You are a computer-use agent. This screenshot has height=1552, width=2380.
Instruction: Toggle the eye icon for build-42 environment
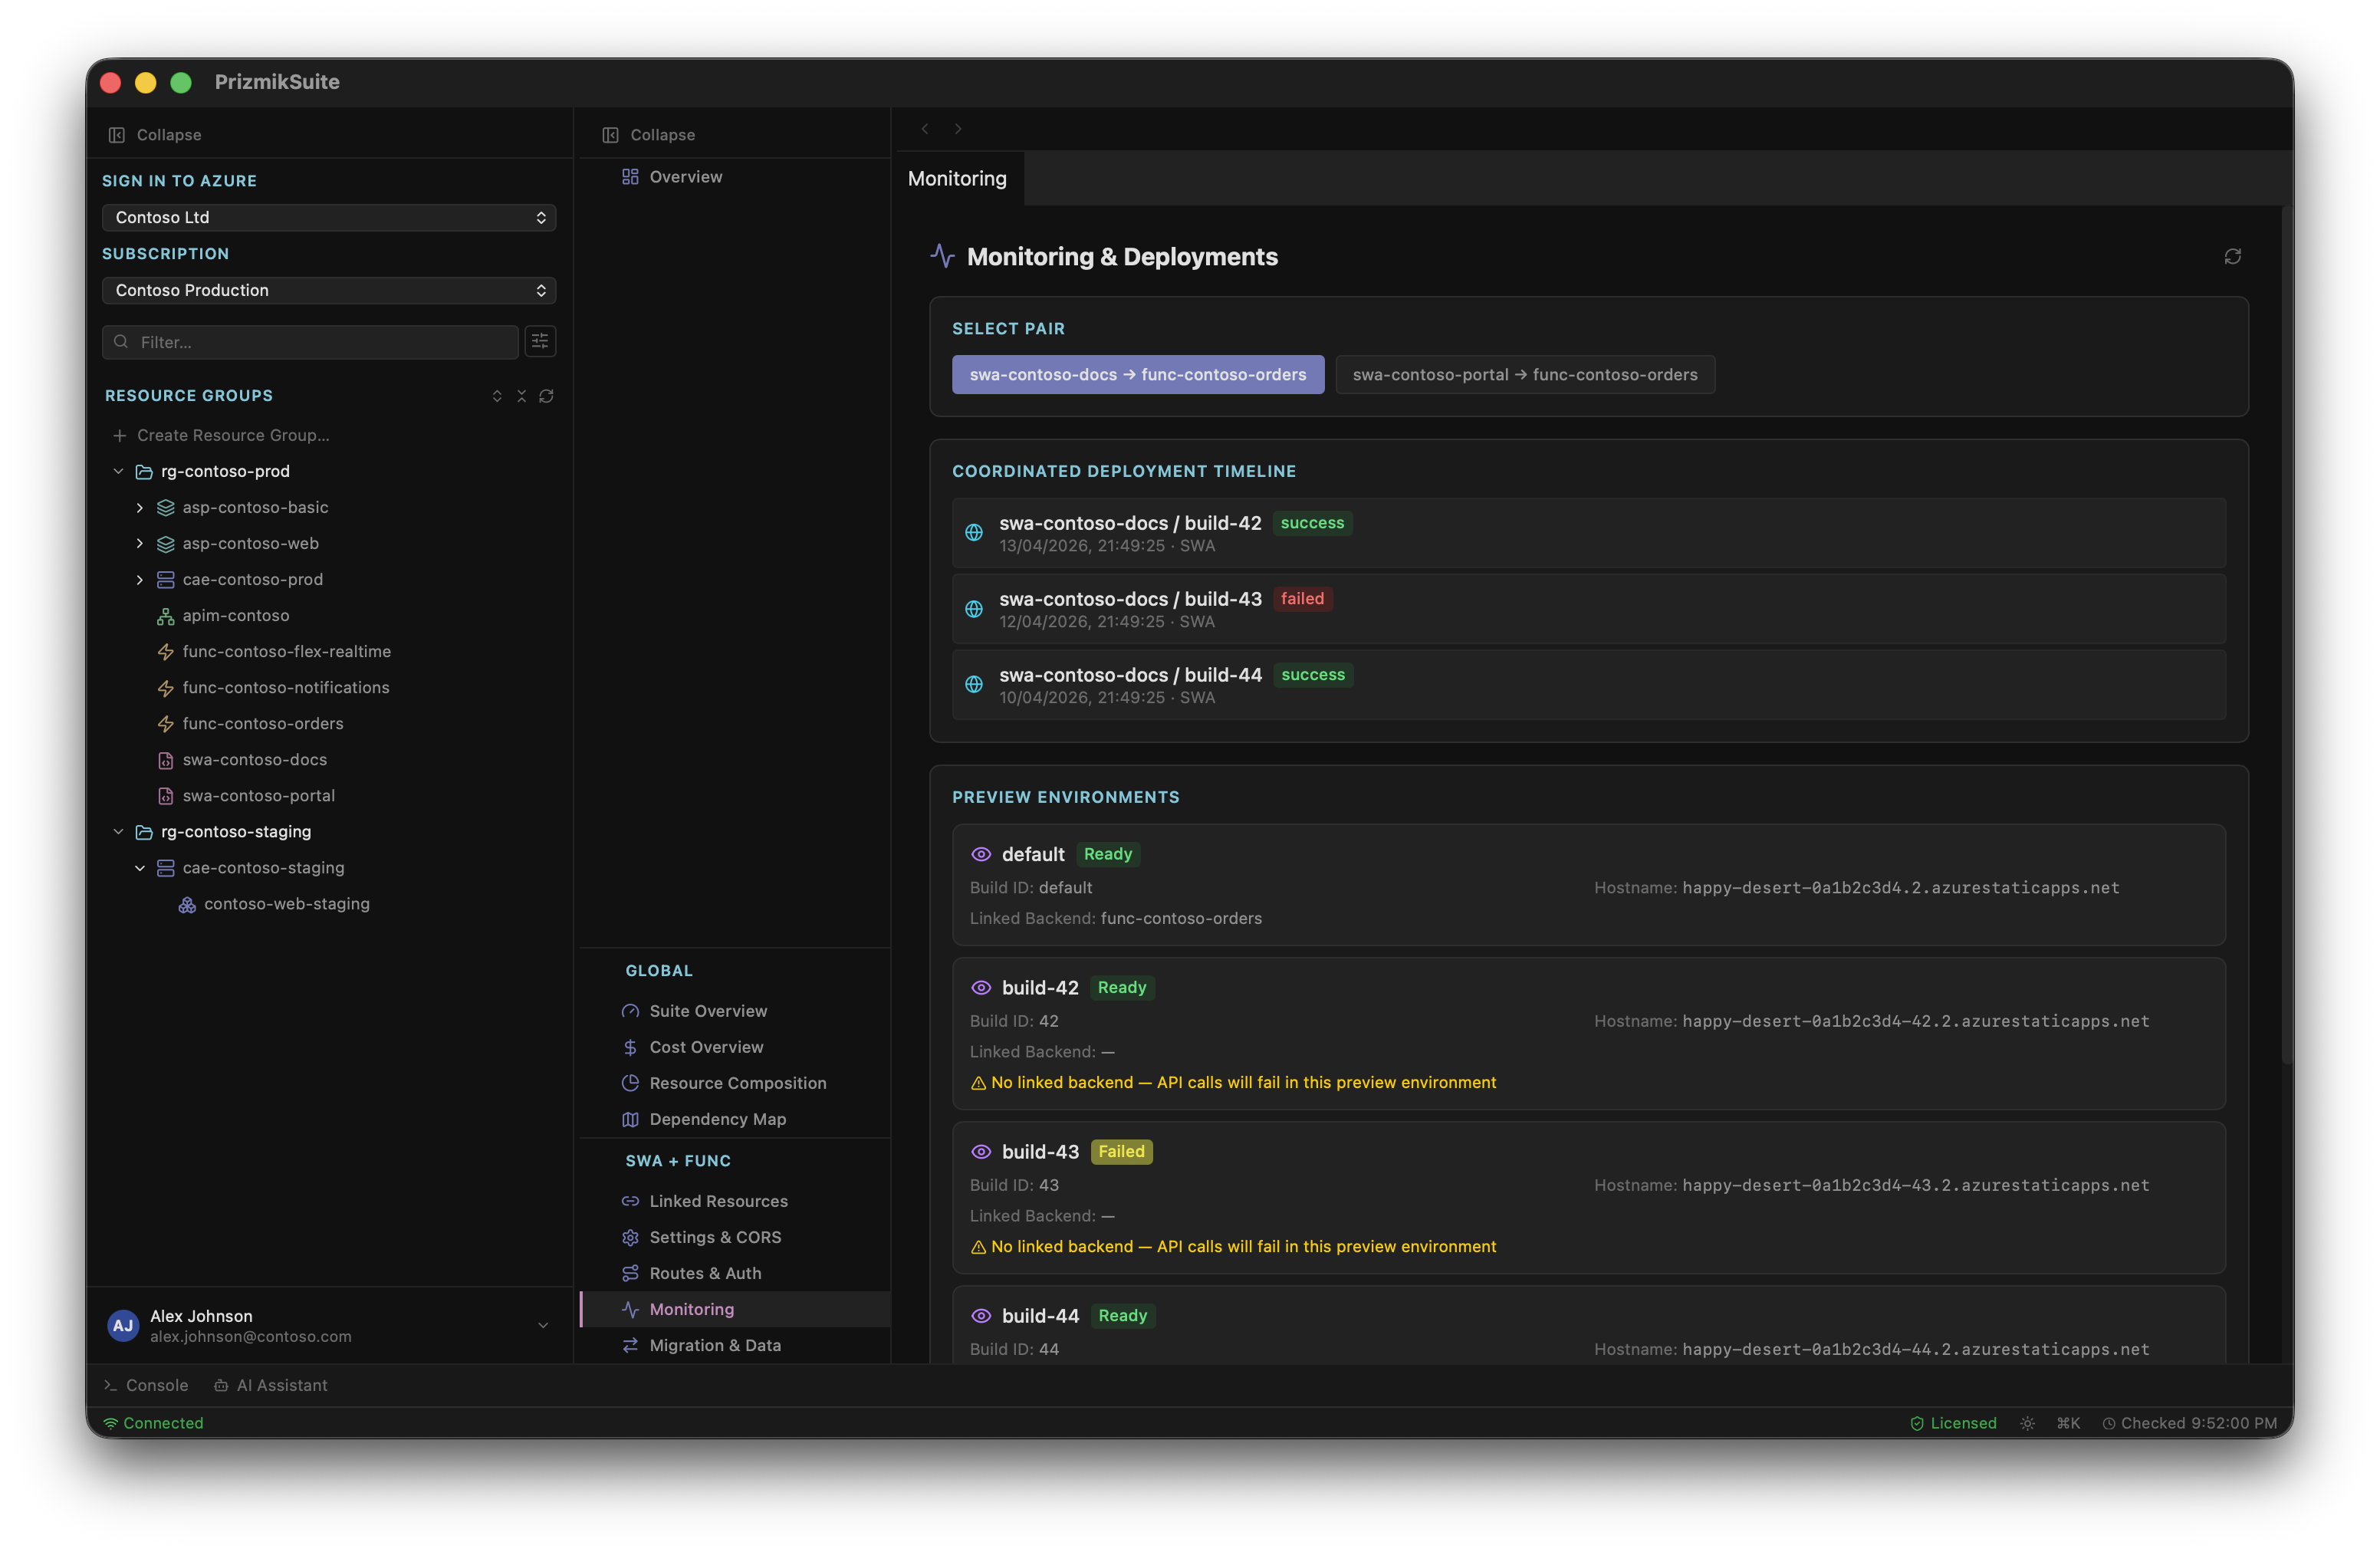click(981, 988)
